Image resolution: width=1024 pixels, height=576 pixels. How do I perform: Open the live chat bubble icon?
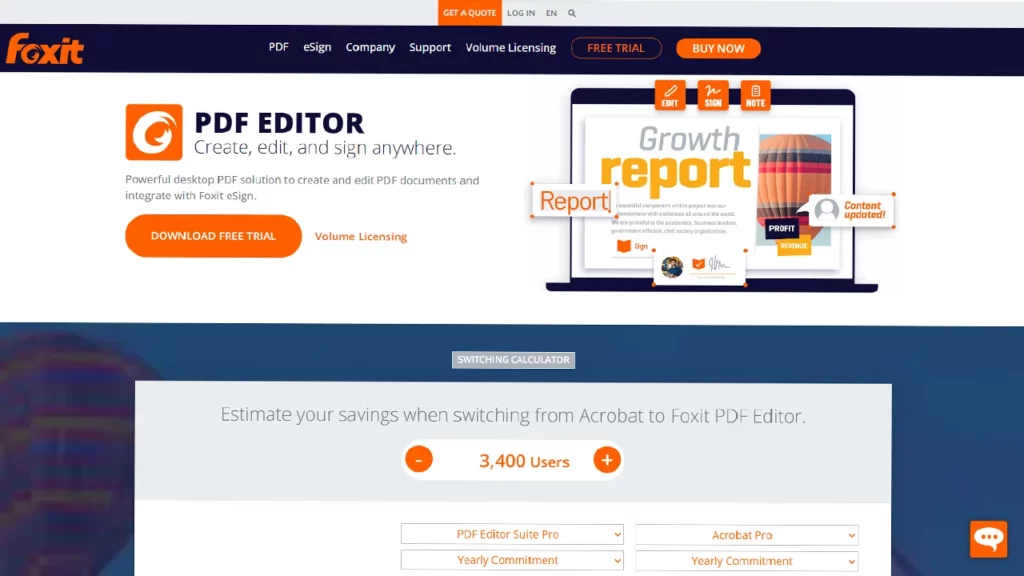[x=988, y=539]
